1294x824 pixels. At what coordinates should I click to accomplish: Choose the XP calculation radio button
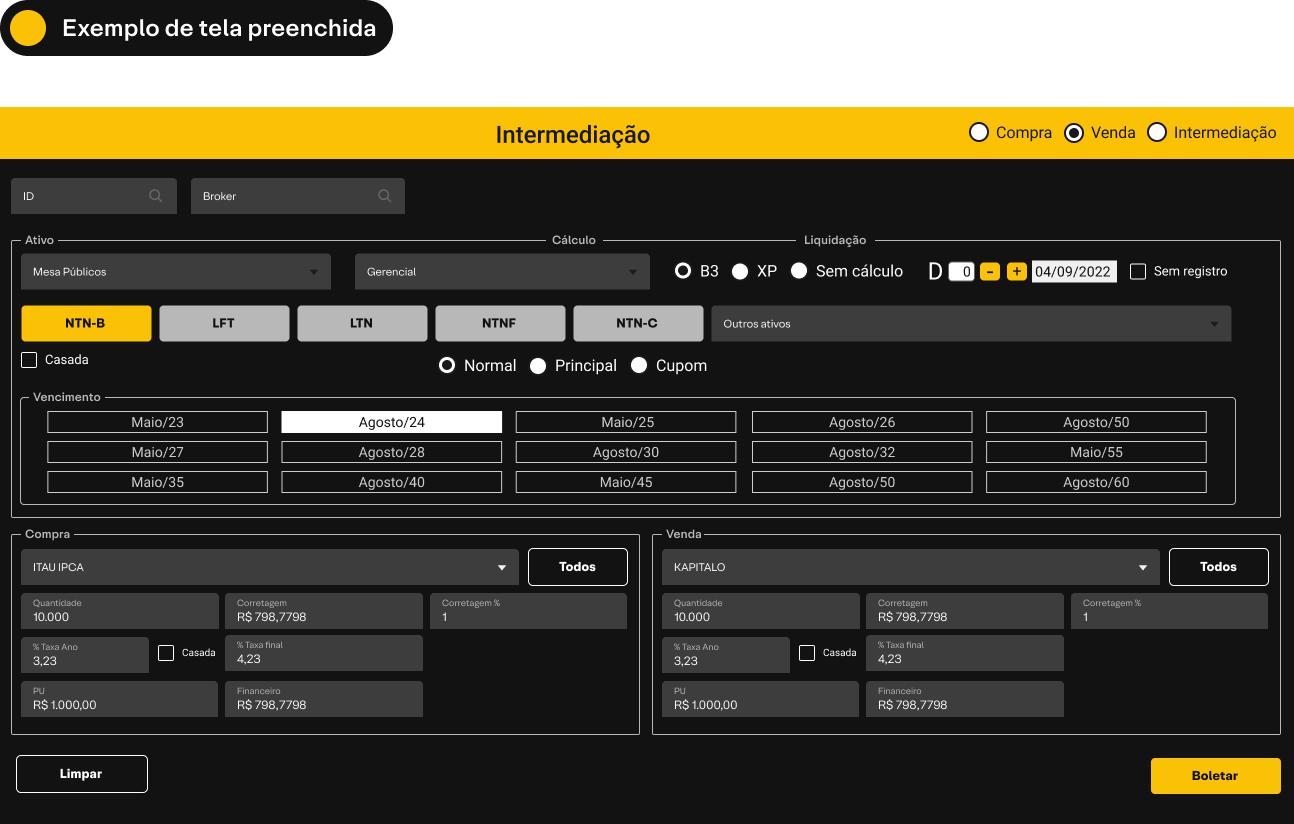740,271
